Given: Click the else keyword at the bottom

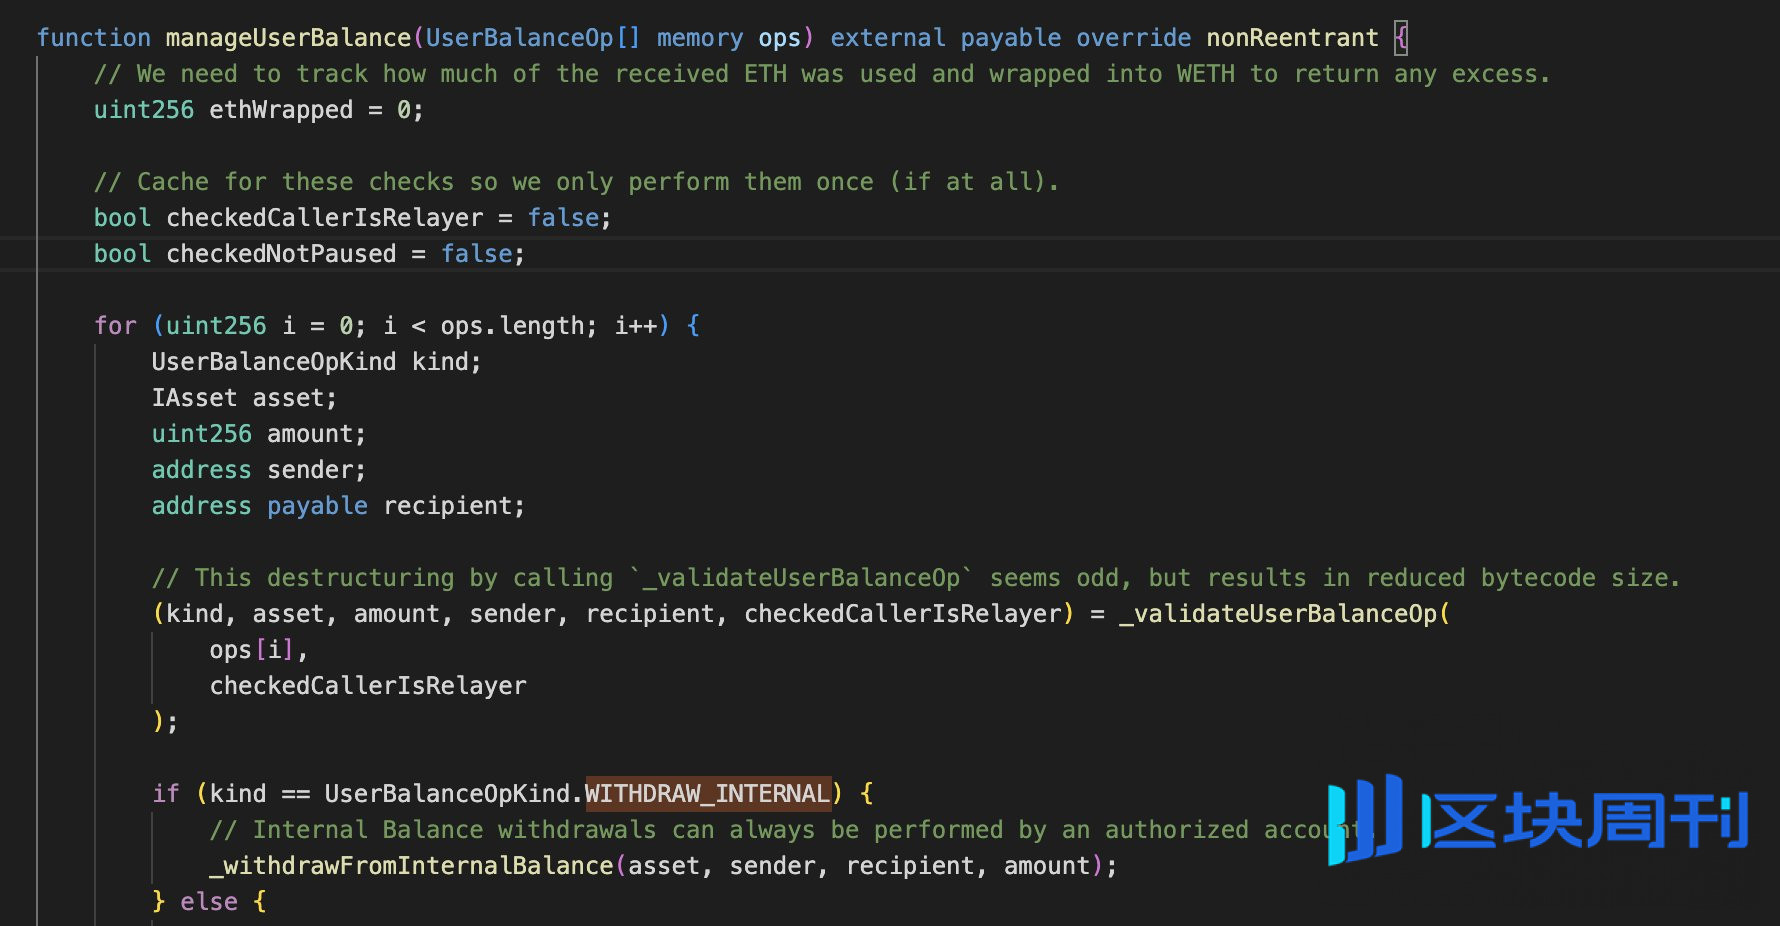Looking at the screenshot, I should pos(209,902).
